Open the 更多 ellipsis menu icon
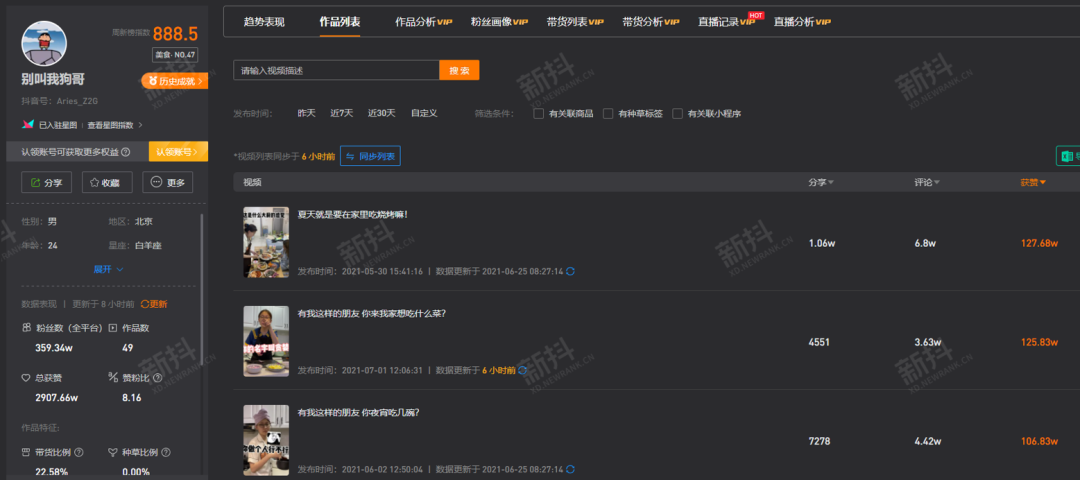 (156, 183)
